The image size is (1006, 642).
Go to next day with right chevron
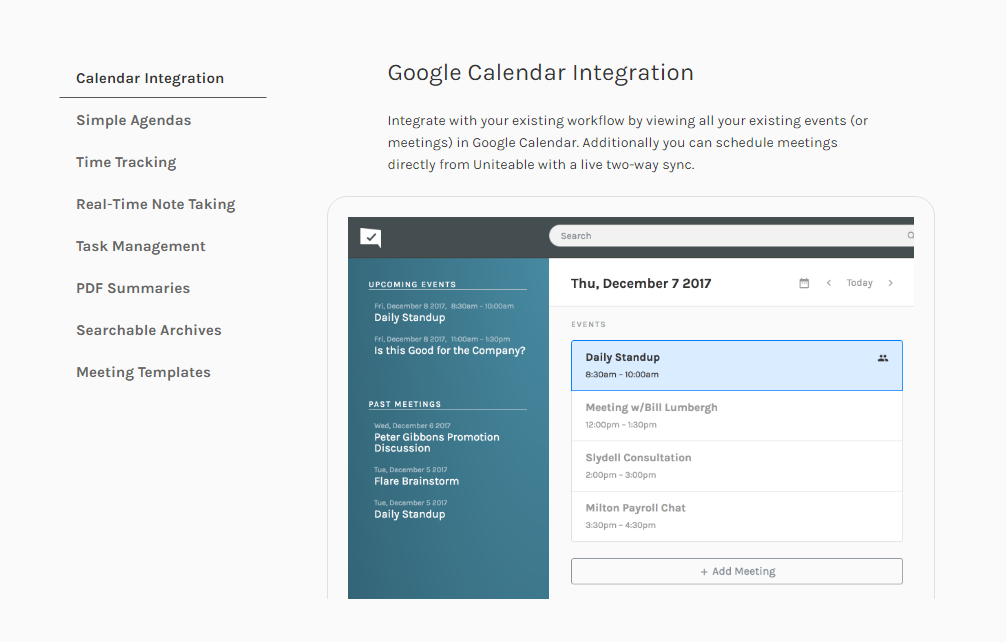pos(891,283)
